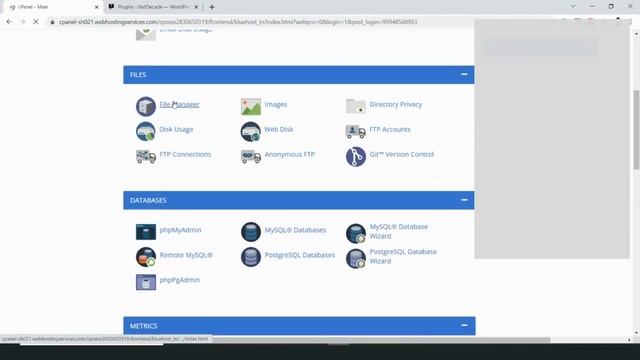Image resolution: width=640 pixels, height=360 pixels.
Task: Close the Plugins WordPress tab
Action: click(196, 7)
